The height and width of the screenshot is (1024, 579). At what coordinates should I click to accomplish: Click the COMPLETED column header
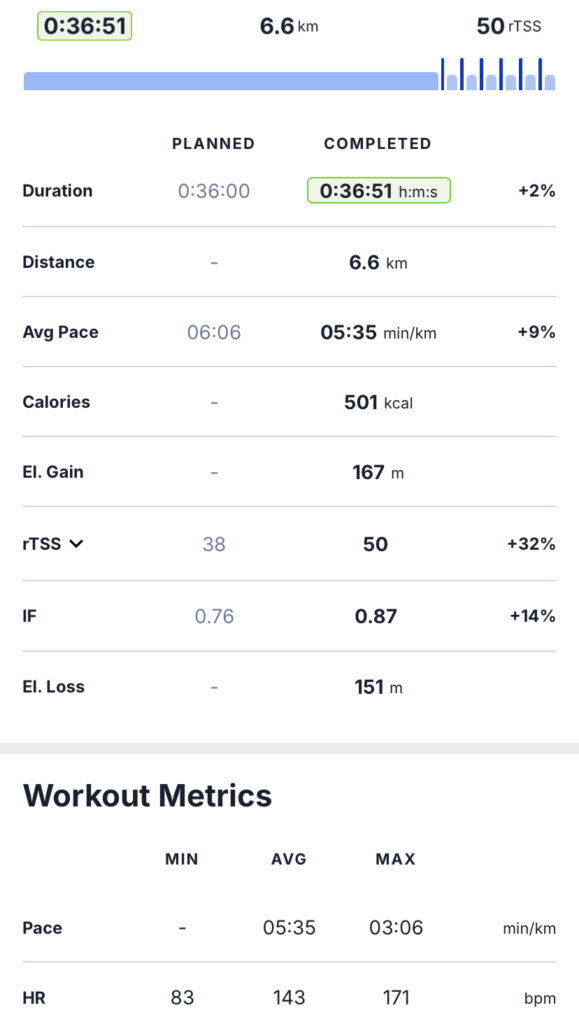tap(378, 144)
